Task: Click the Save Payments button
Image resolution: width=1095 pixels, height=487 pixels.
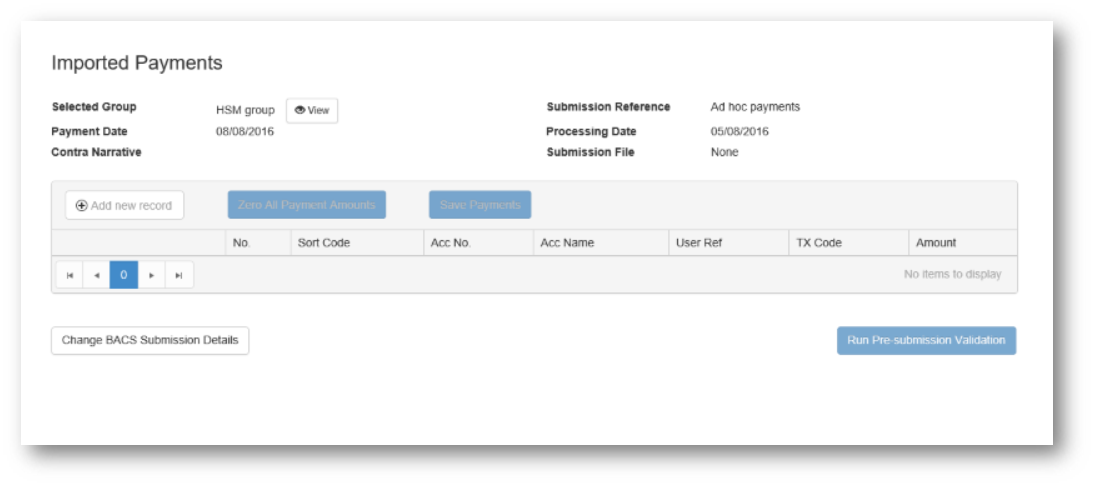Action: click(x=480, y=205)
